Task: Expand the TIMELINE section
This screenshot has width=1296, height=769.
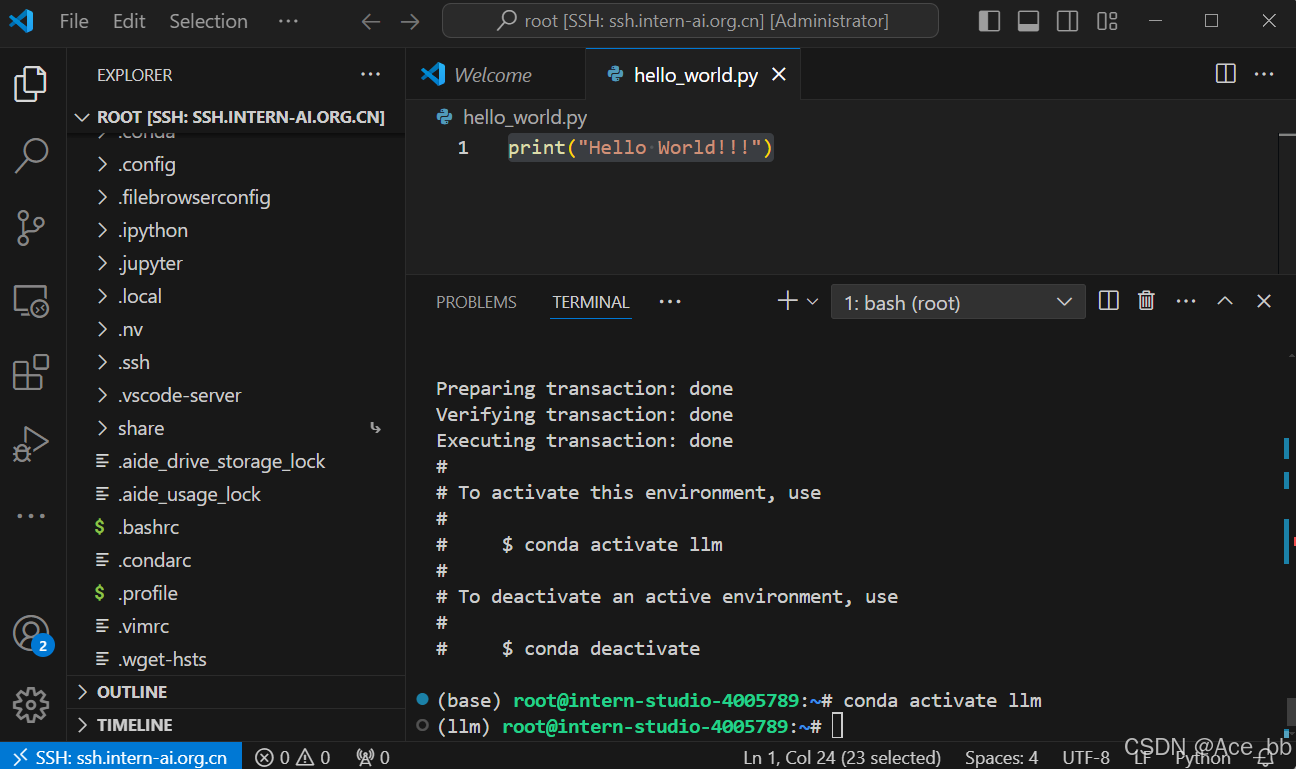Action: pyautogui.click(x=236, y=725)
